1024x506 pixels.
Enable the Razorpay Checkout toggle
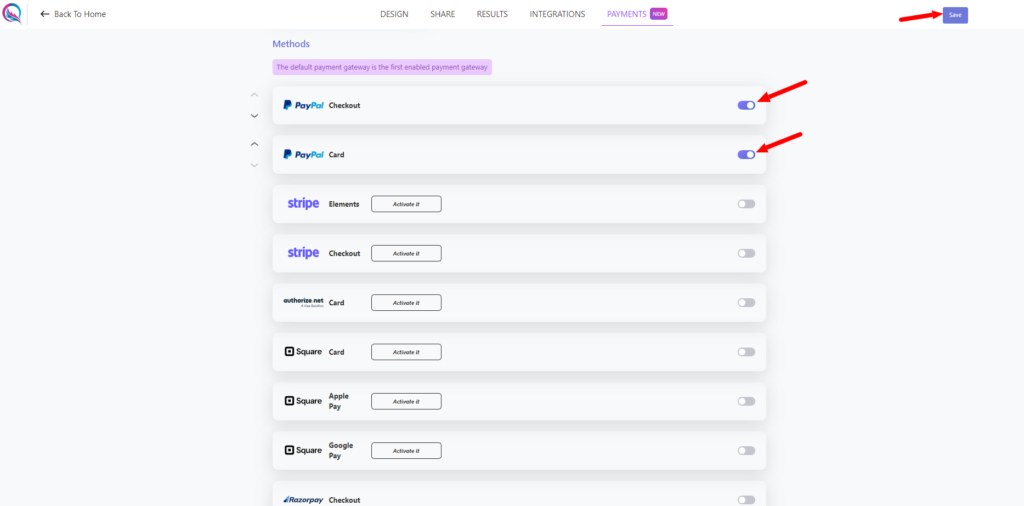(746, 499)
